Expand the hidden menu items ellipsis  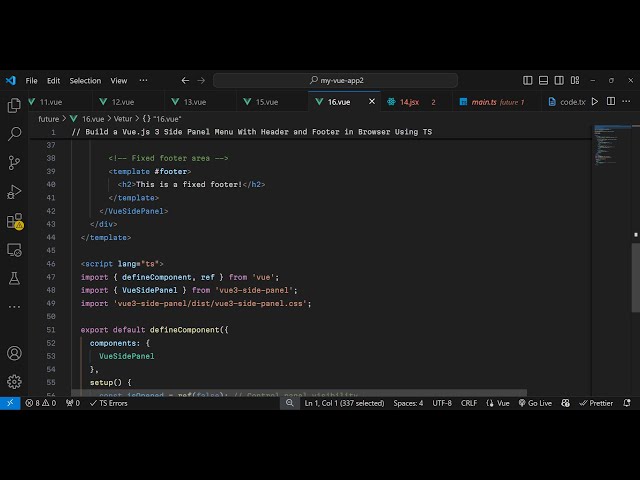(144, 80)
